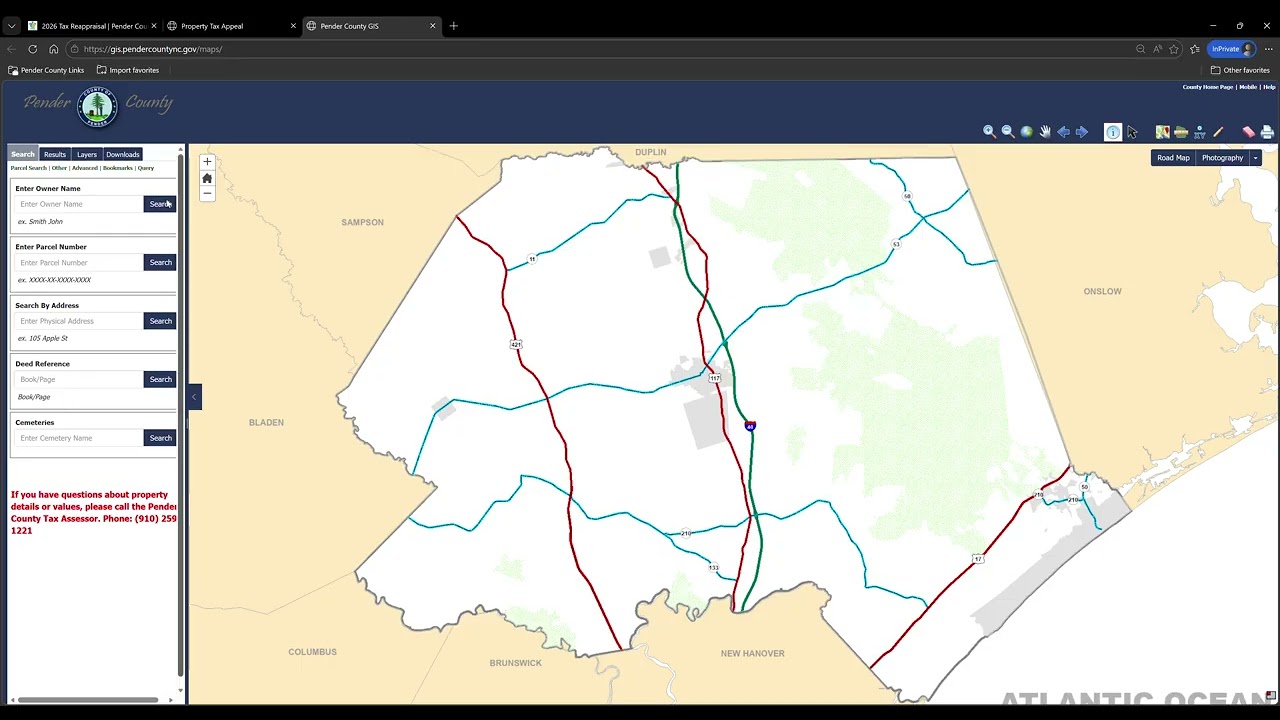
Task: Zoom out with map minus button
Action: click(x=207, y=194)
